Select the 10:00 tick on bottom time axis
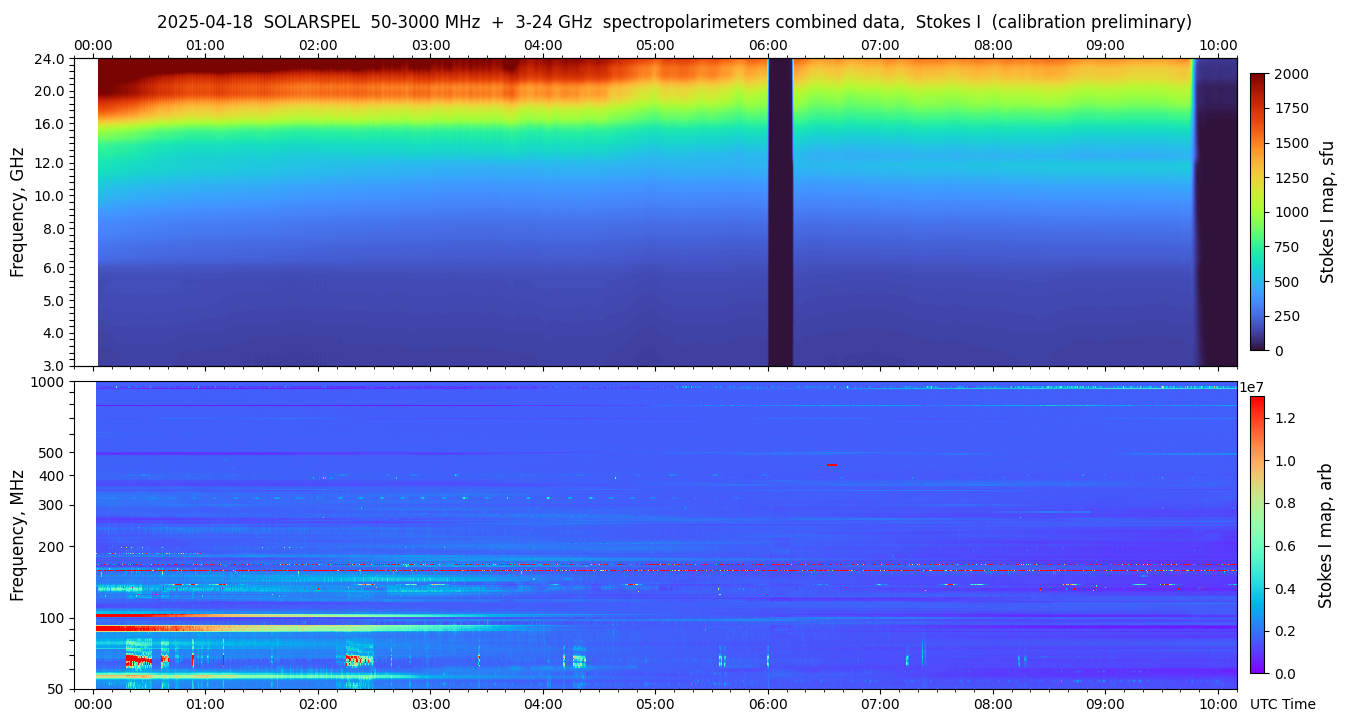 tap(1218, 704)
